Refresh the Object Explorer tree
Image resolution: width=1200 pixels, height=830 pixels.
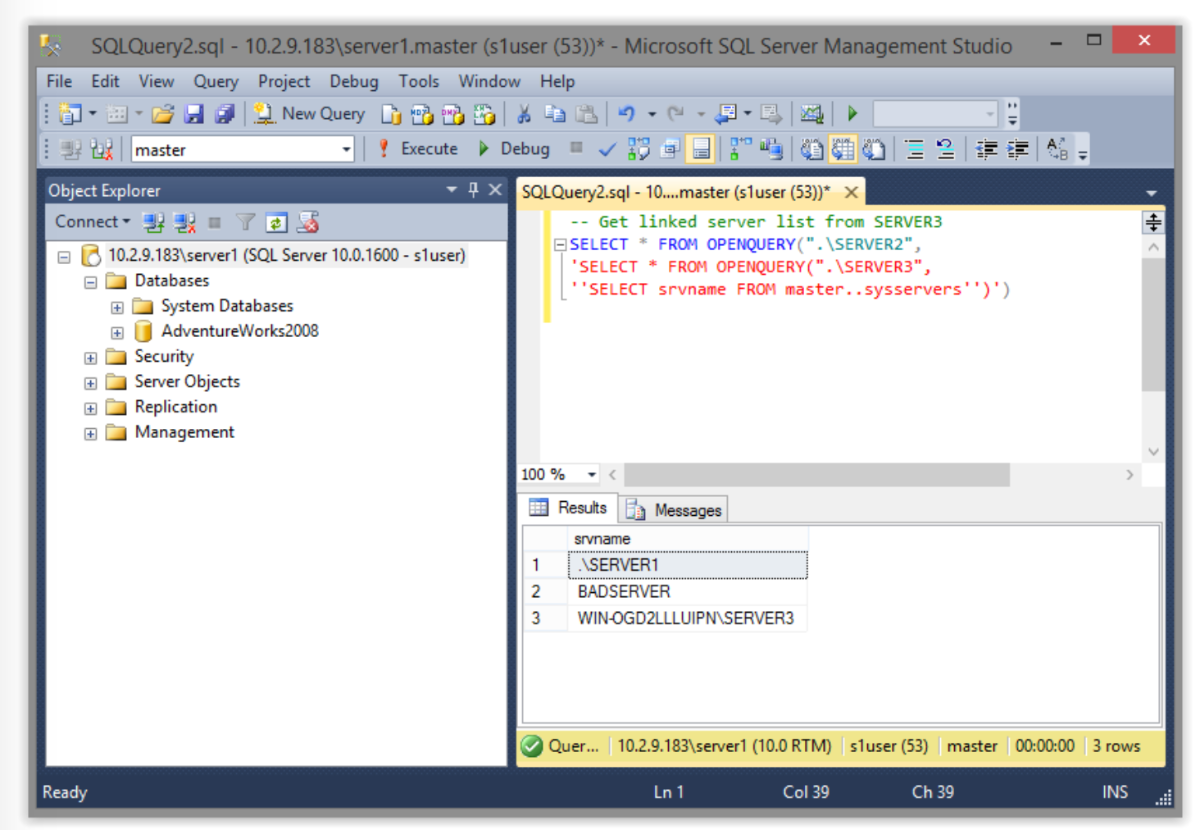(x=276, y=222)
